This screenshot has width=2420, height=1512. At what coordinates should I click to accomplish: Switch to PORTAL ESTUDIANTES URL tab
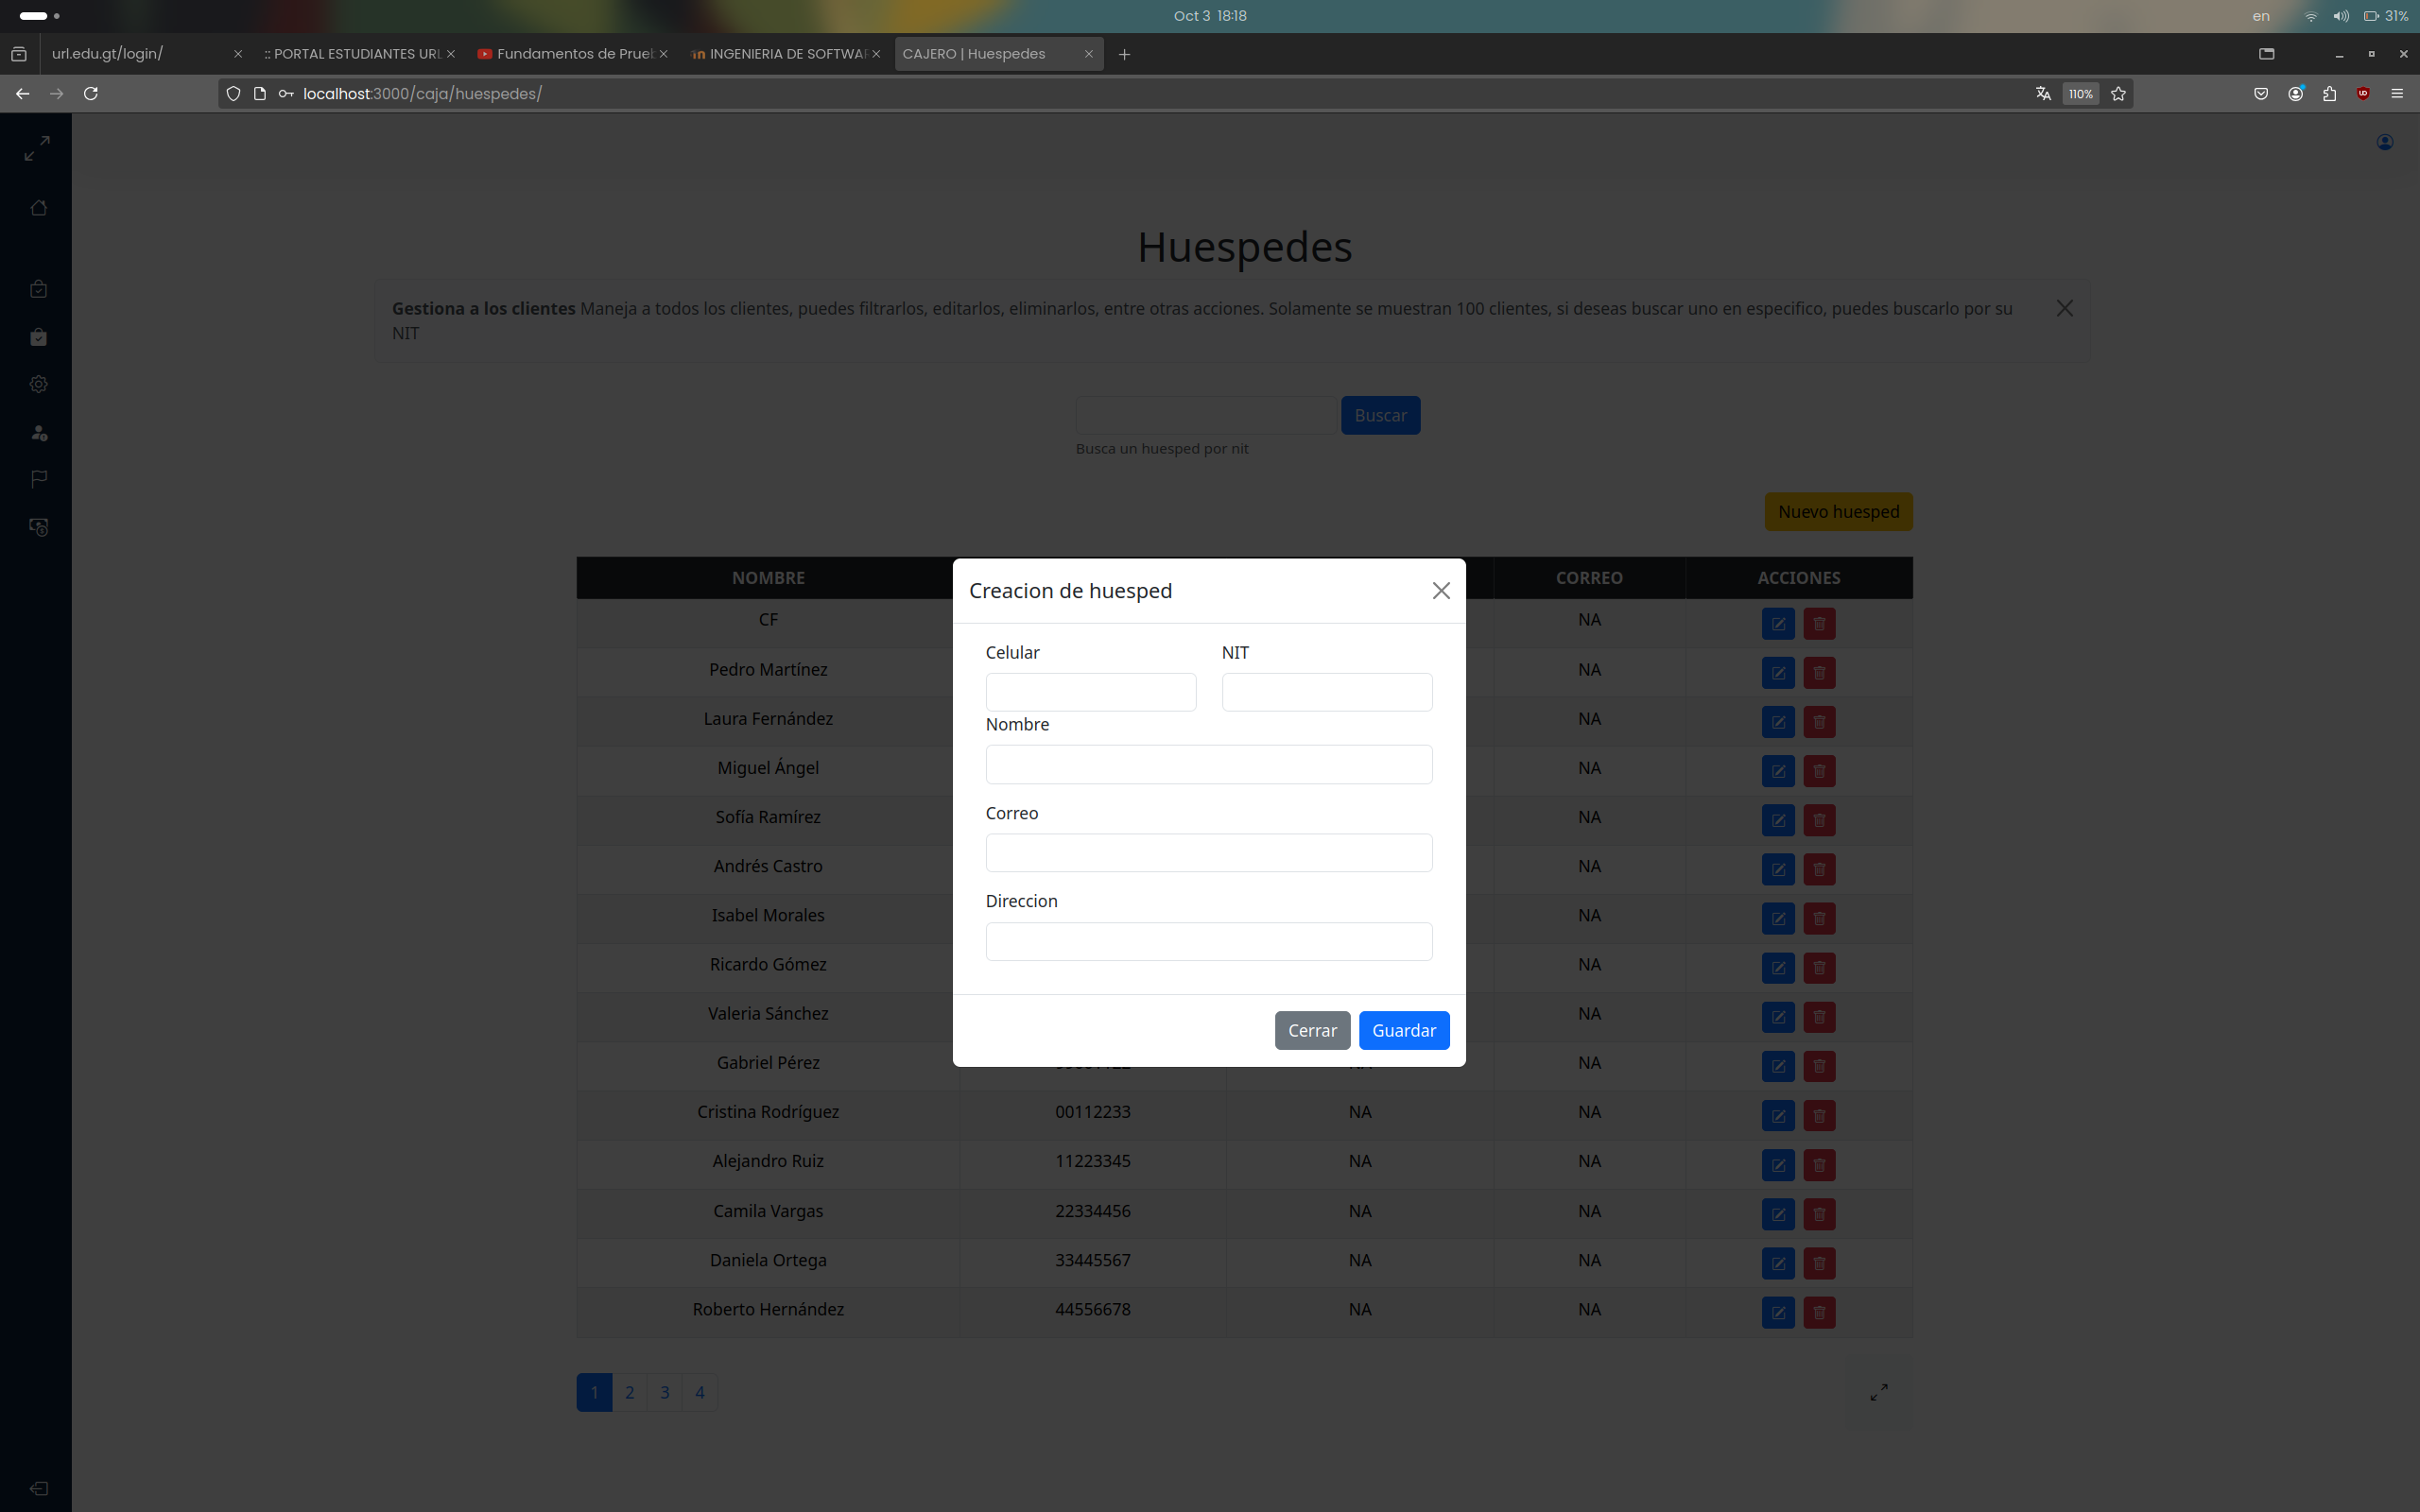[x=355, y=54]
